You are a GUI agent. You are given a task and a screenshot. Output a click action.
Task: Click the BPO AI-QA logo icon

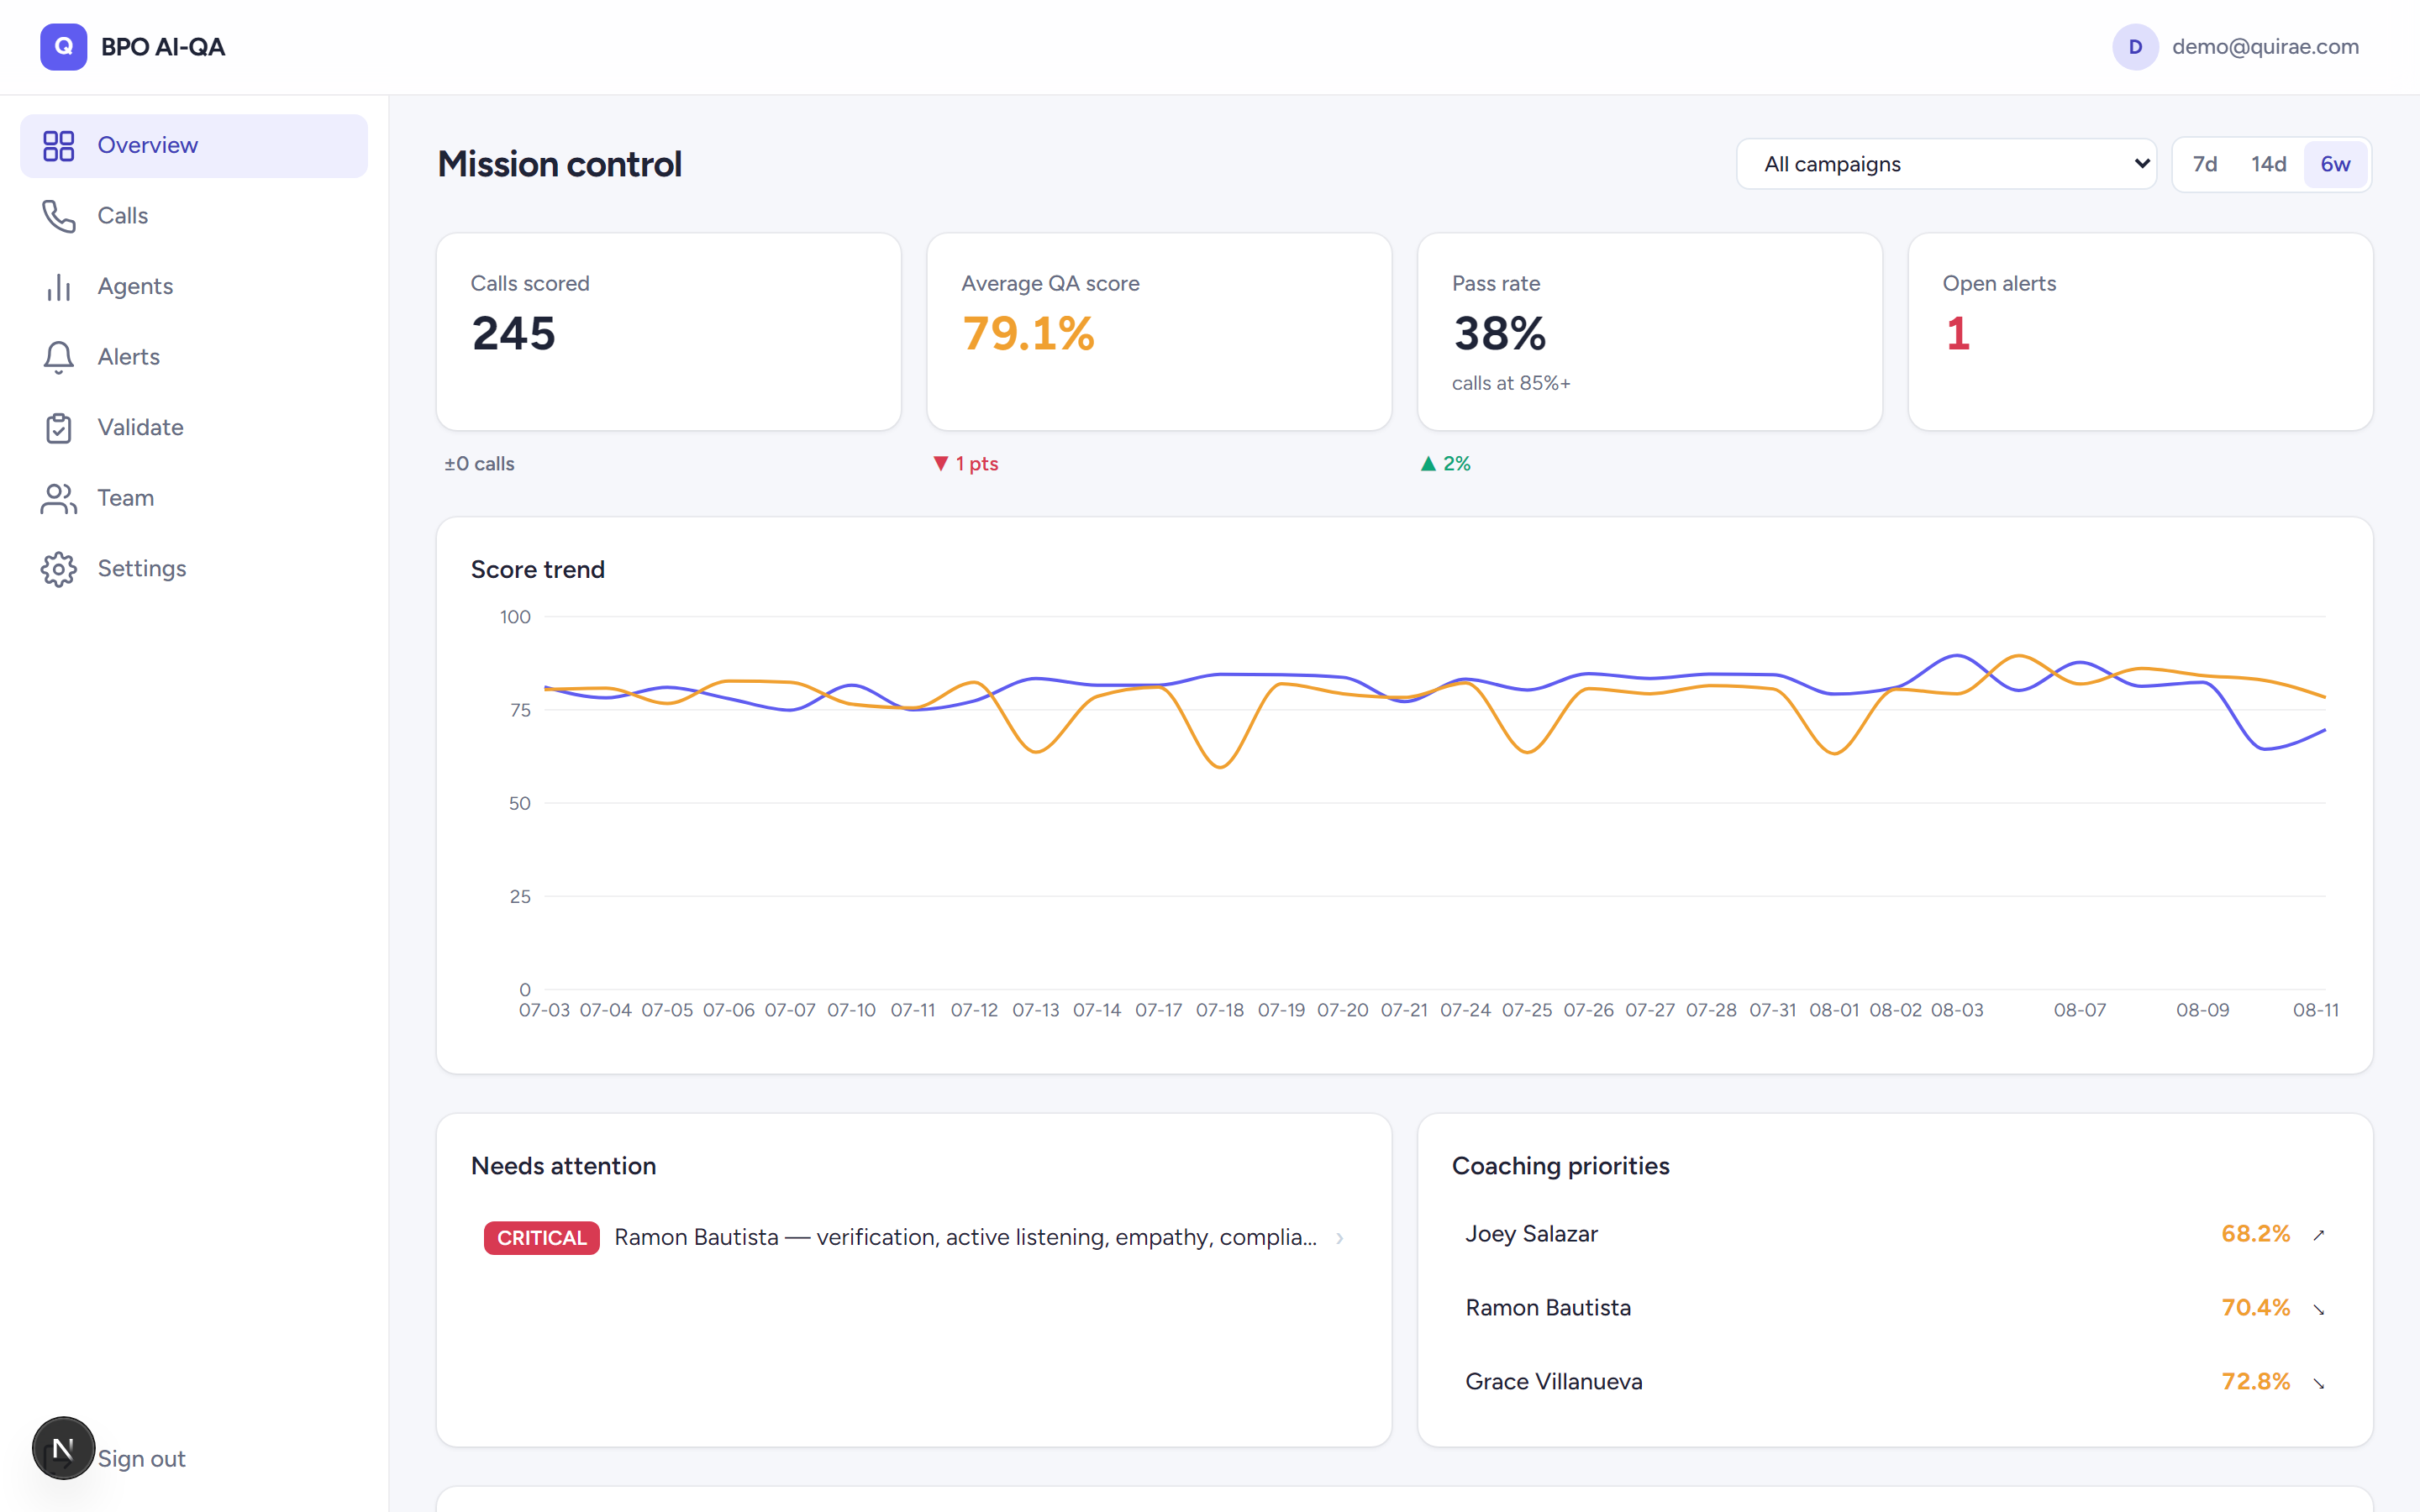point(63,47)
